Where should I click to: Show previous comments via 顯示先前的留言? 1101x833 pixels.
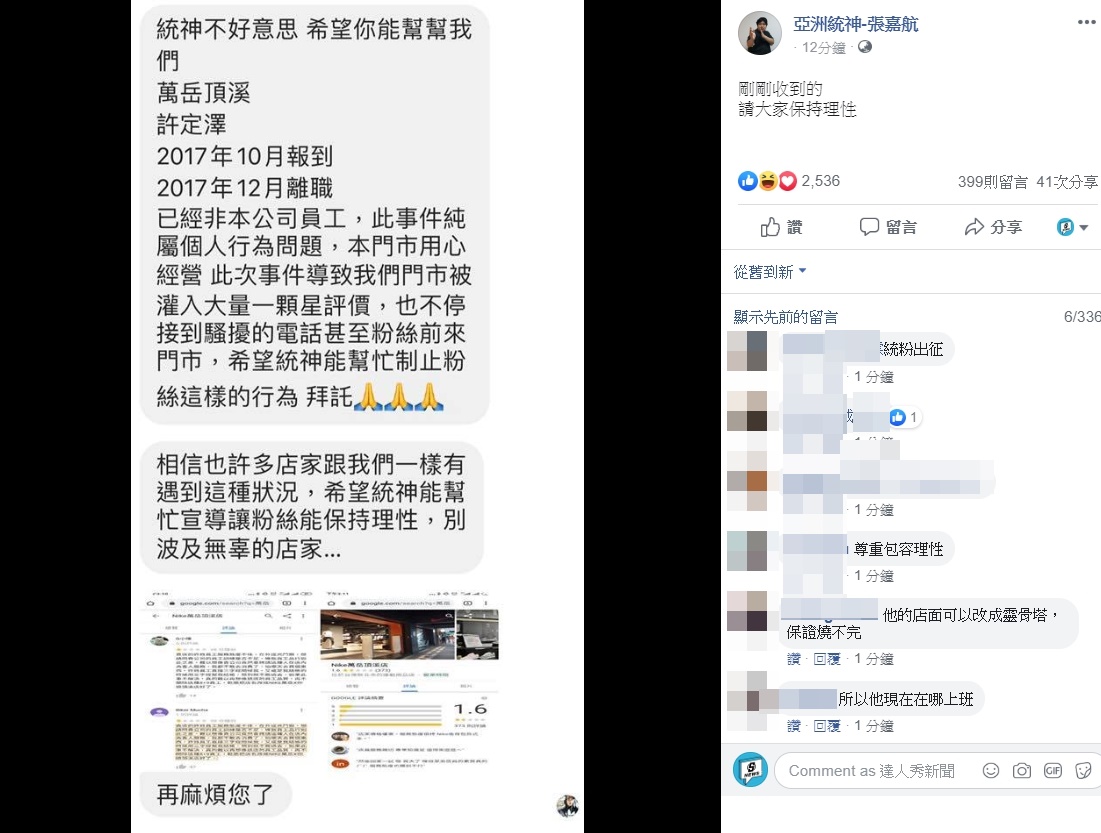point(786,317)
